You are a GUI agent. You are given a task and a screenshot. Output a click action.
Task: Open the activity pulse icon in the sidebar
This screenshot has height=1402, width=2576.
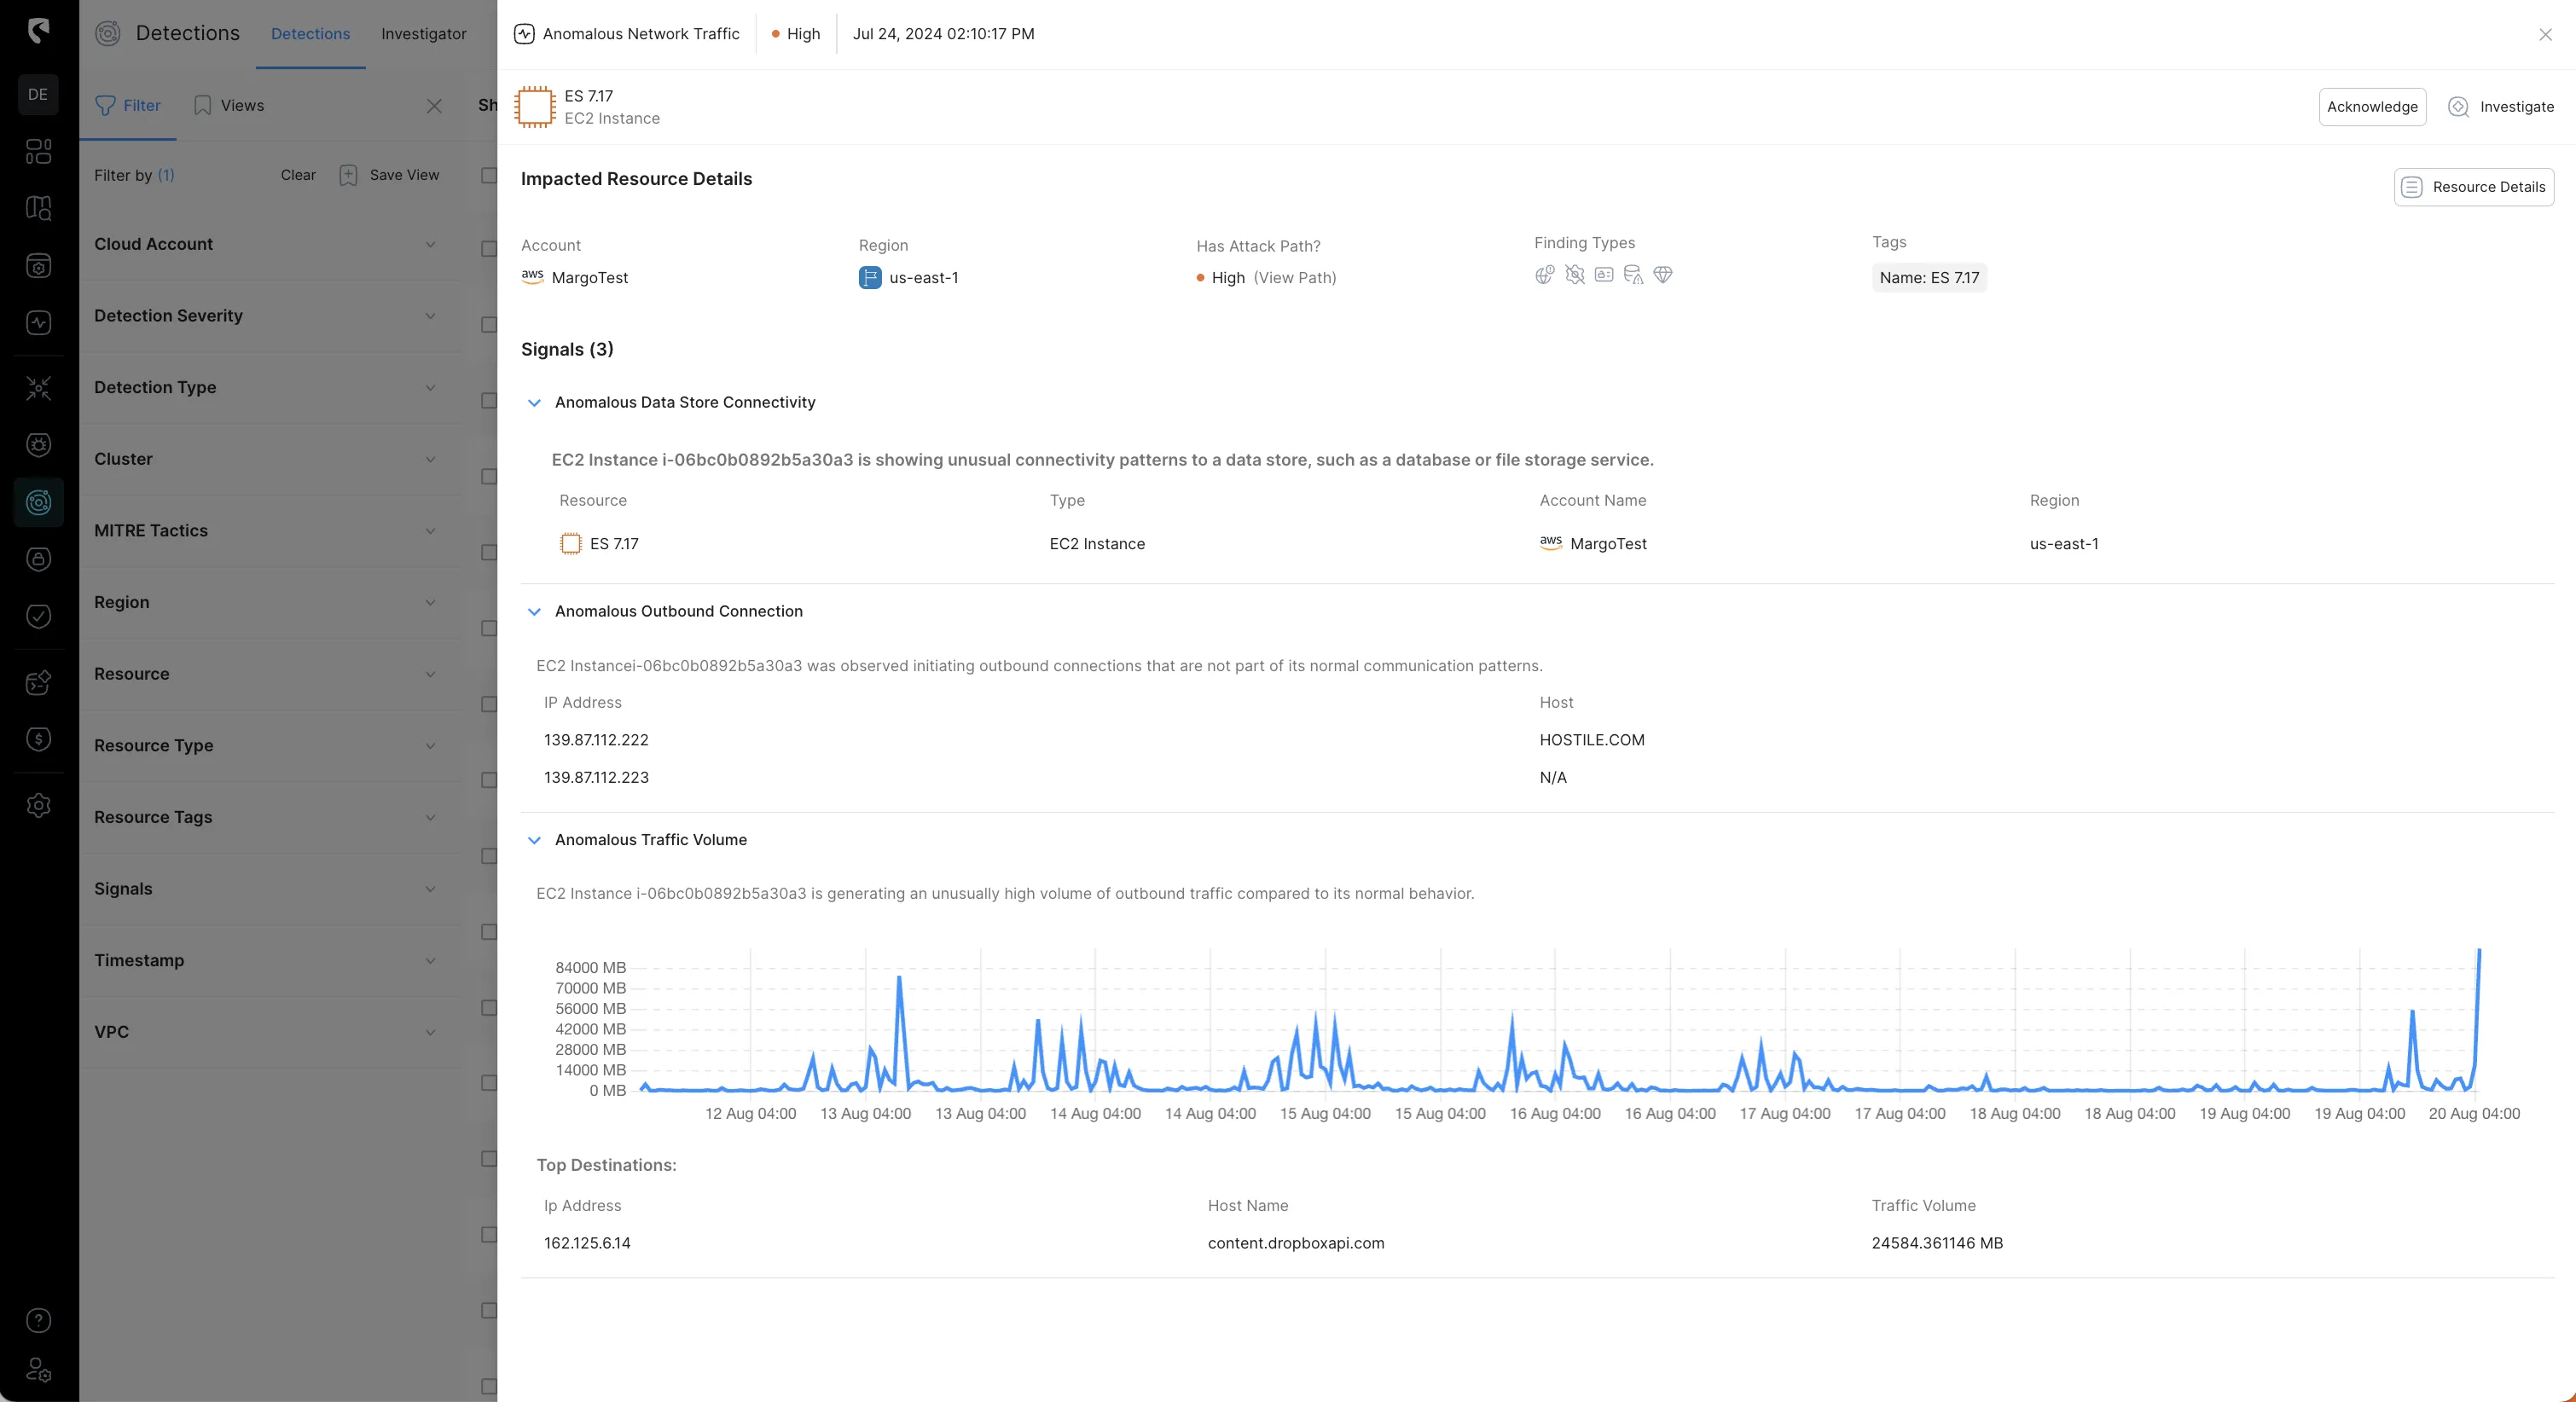(38, 323)
